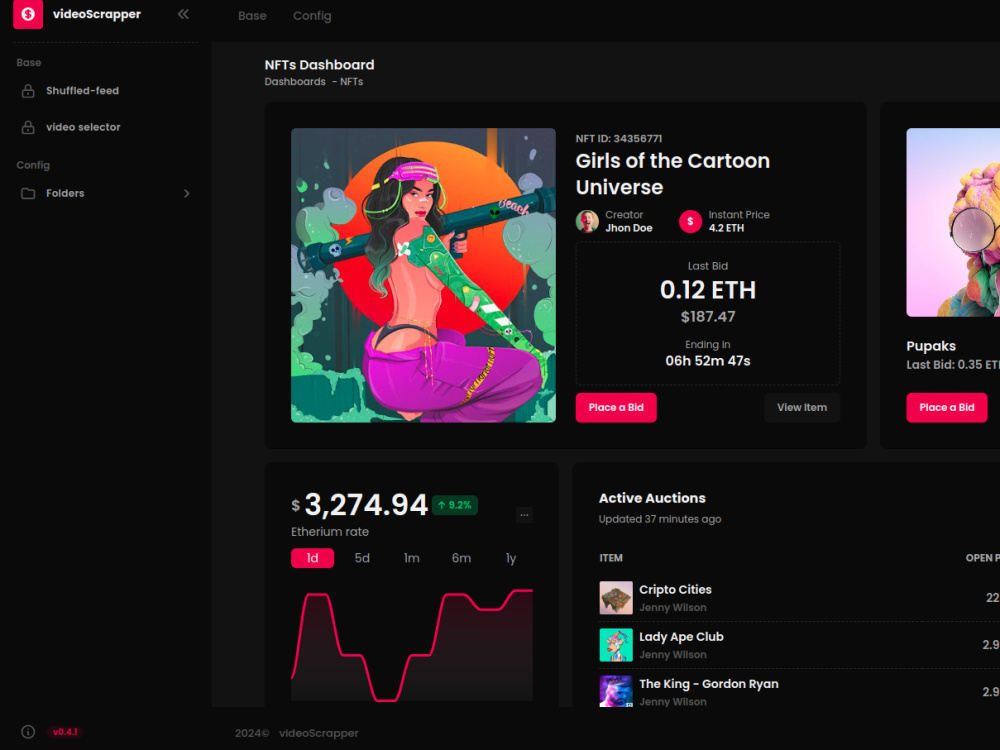1000x750 pixels.
Task: Place a Bid on Pupaks
Action: [946, 408]
